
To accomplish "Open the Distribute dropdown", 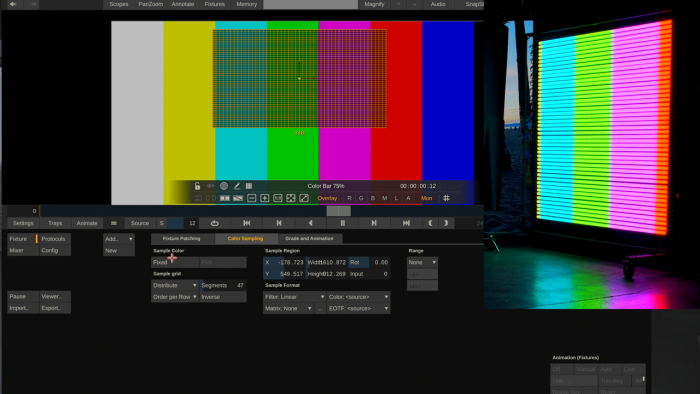I will point(175,286).
